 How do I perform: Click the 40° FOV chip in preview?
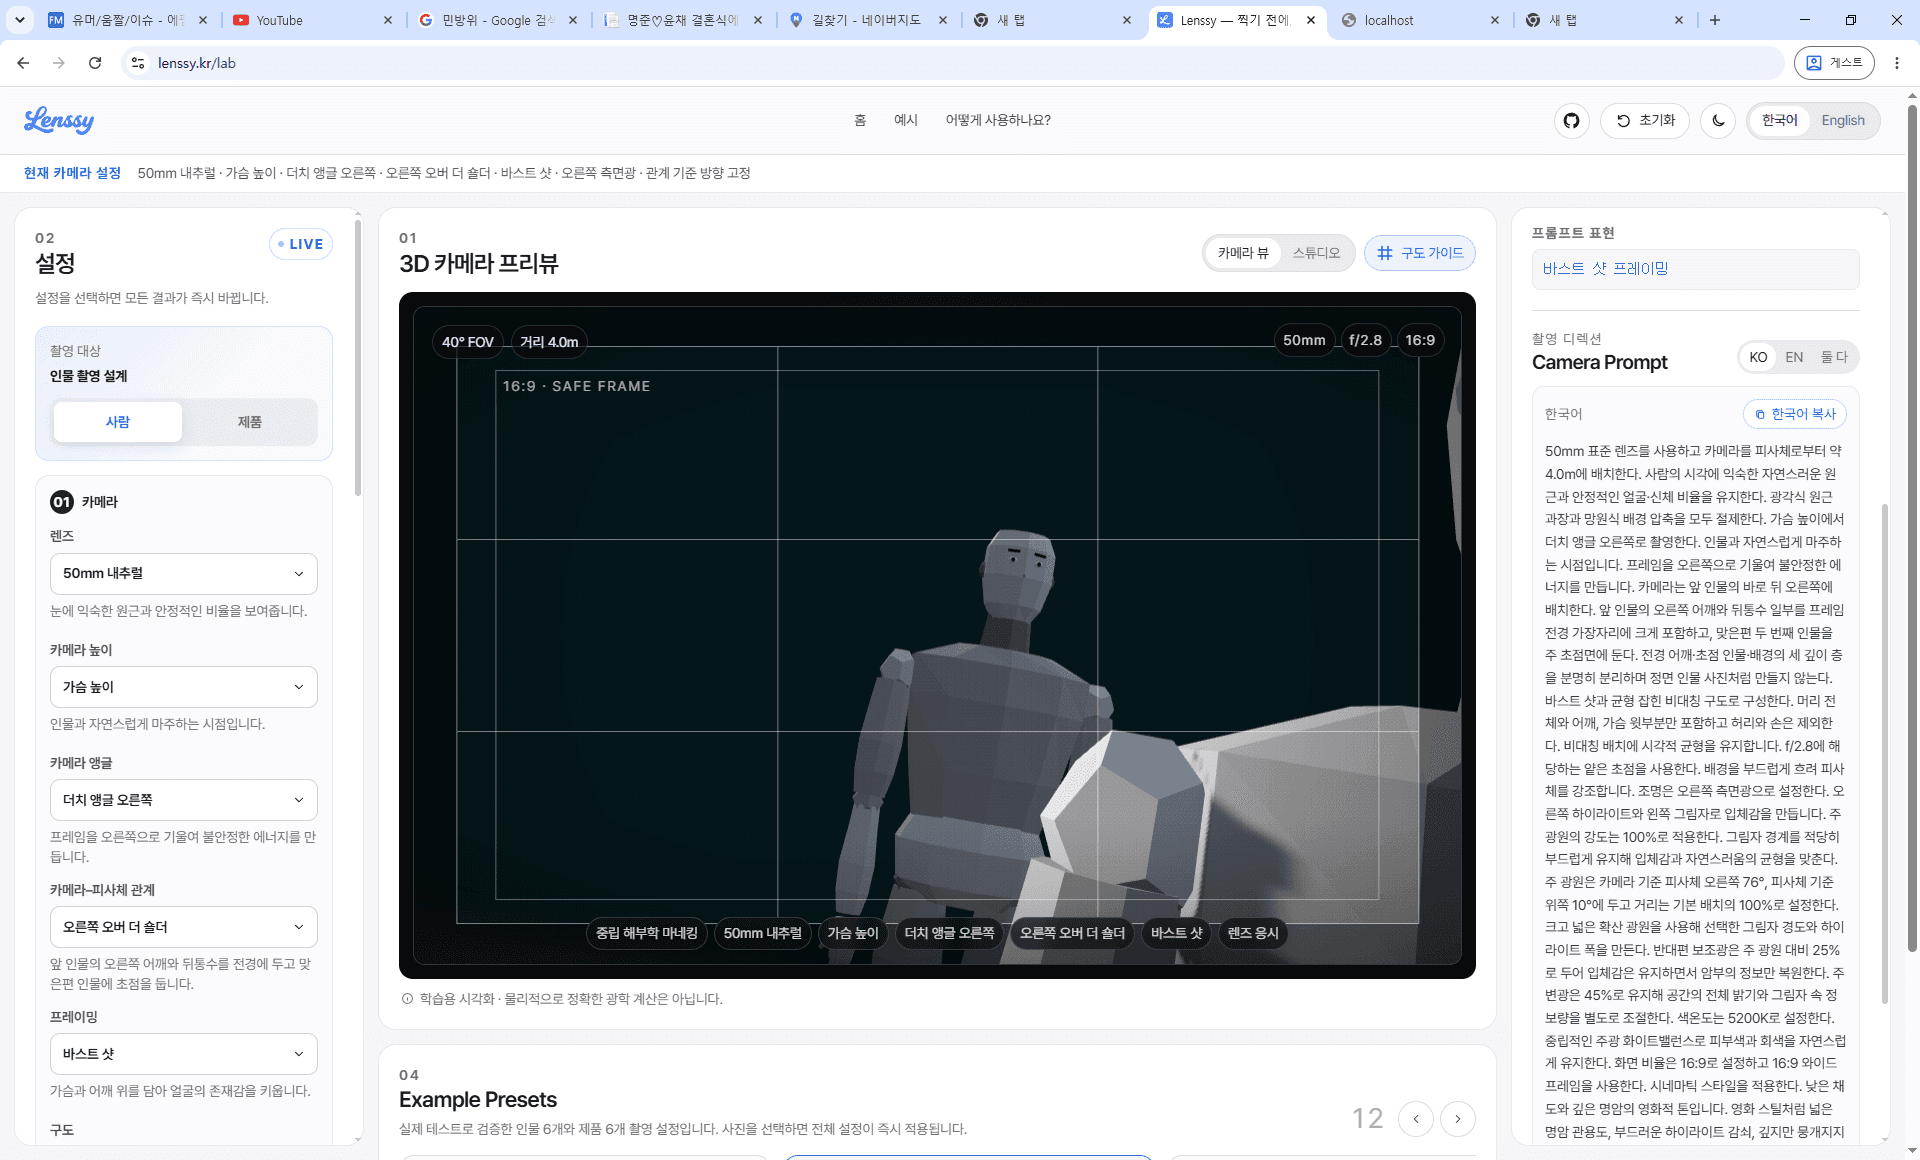(468, 342)
